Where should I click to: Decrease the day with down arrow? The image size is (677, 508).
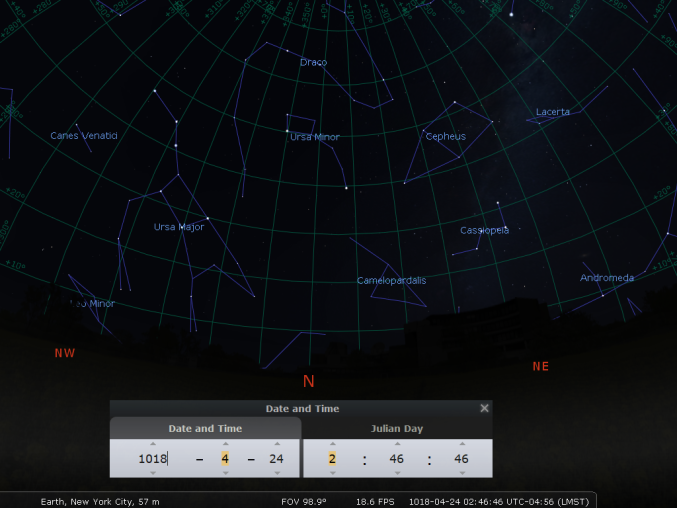[x=277, y=473]
